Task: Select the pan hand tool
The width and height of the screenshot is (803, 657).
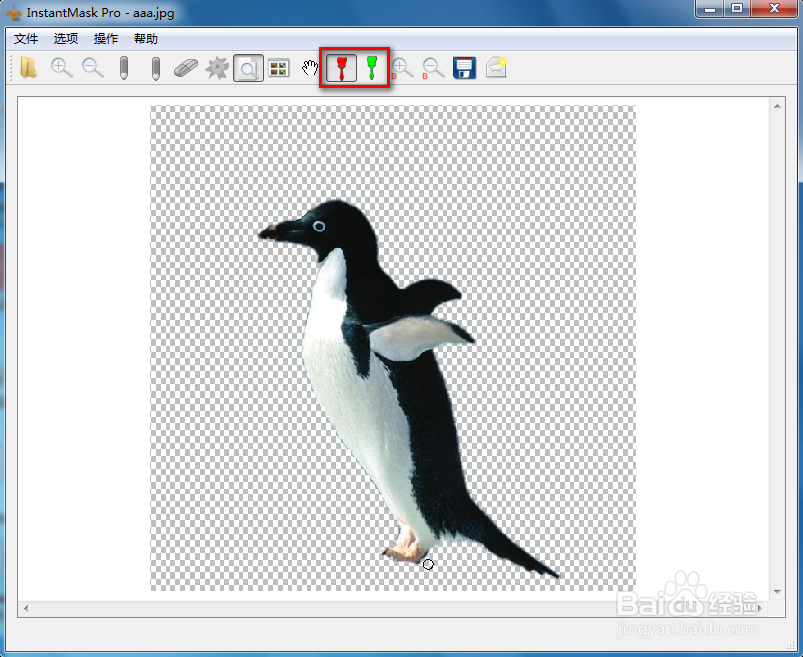Action: click(311, 68)
